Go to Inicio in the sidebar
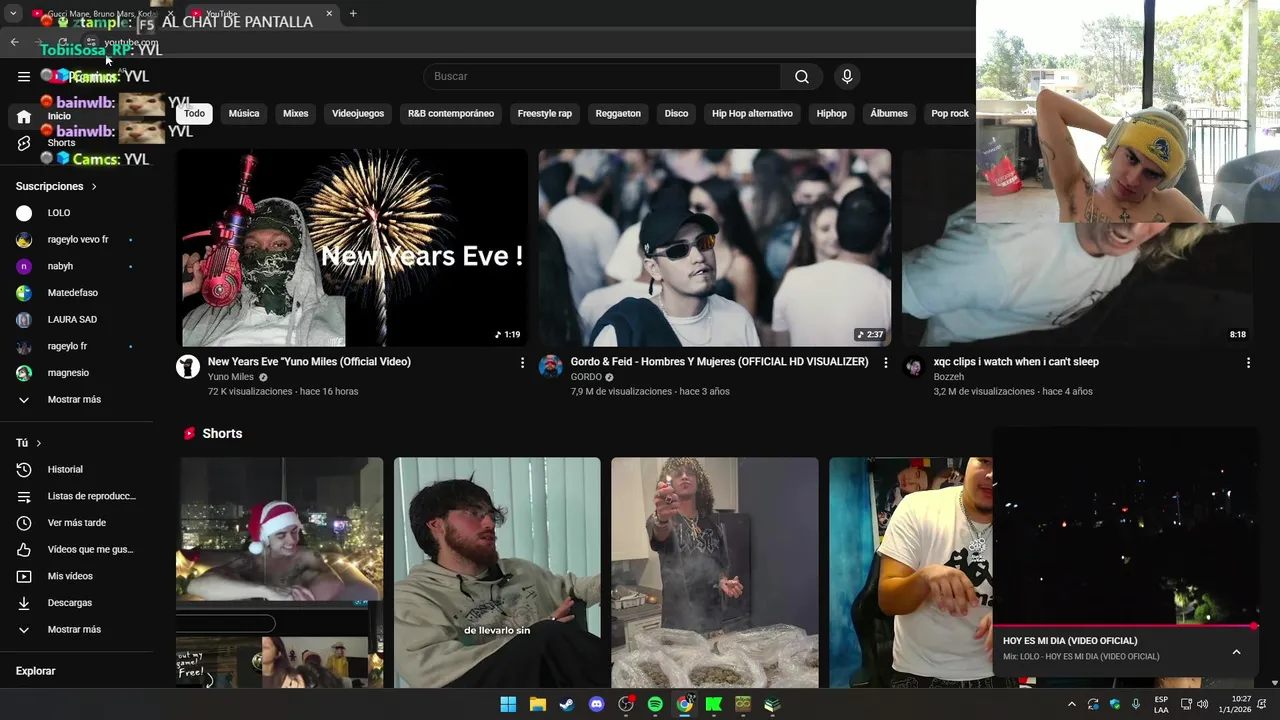This screenshot has width=1280, height=720. [24, 117]
